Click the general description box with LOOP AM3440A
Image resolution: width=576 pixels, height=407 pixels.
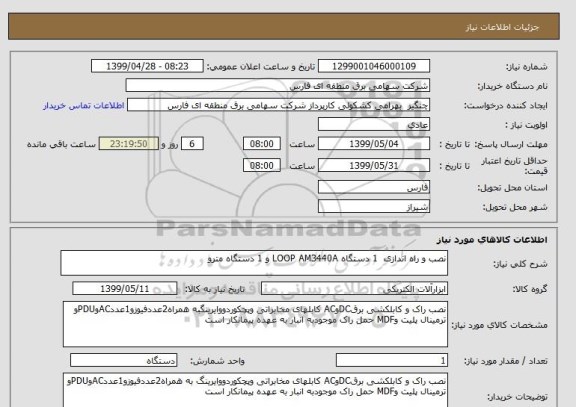pos(254,263)
